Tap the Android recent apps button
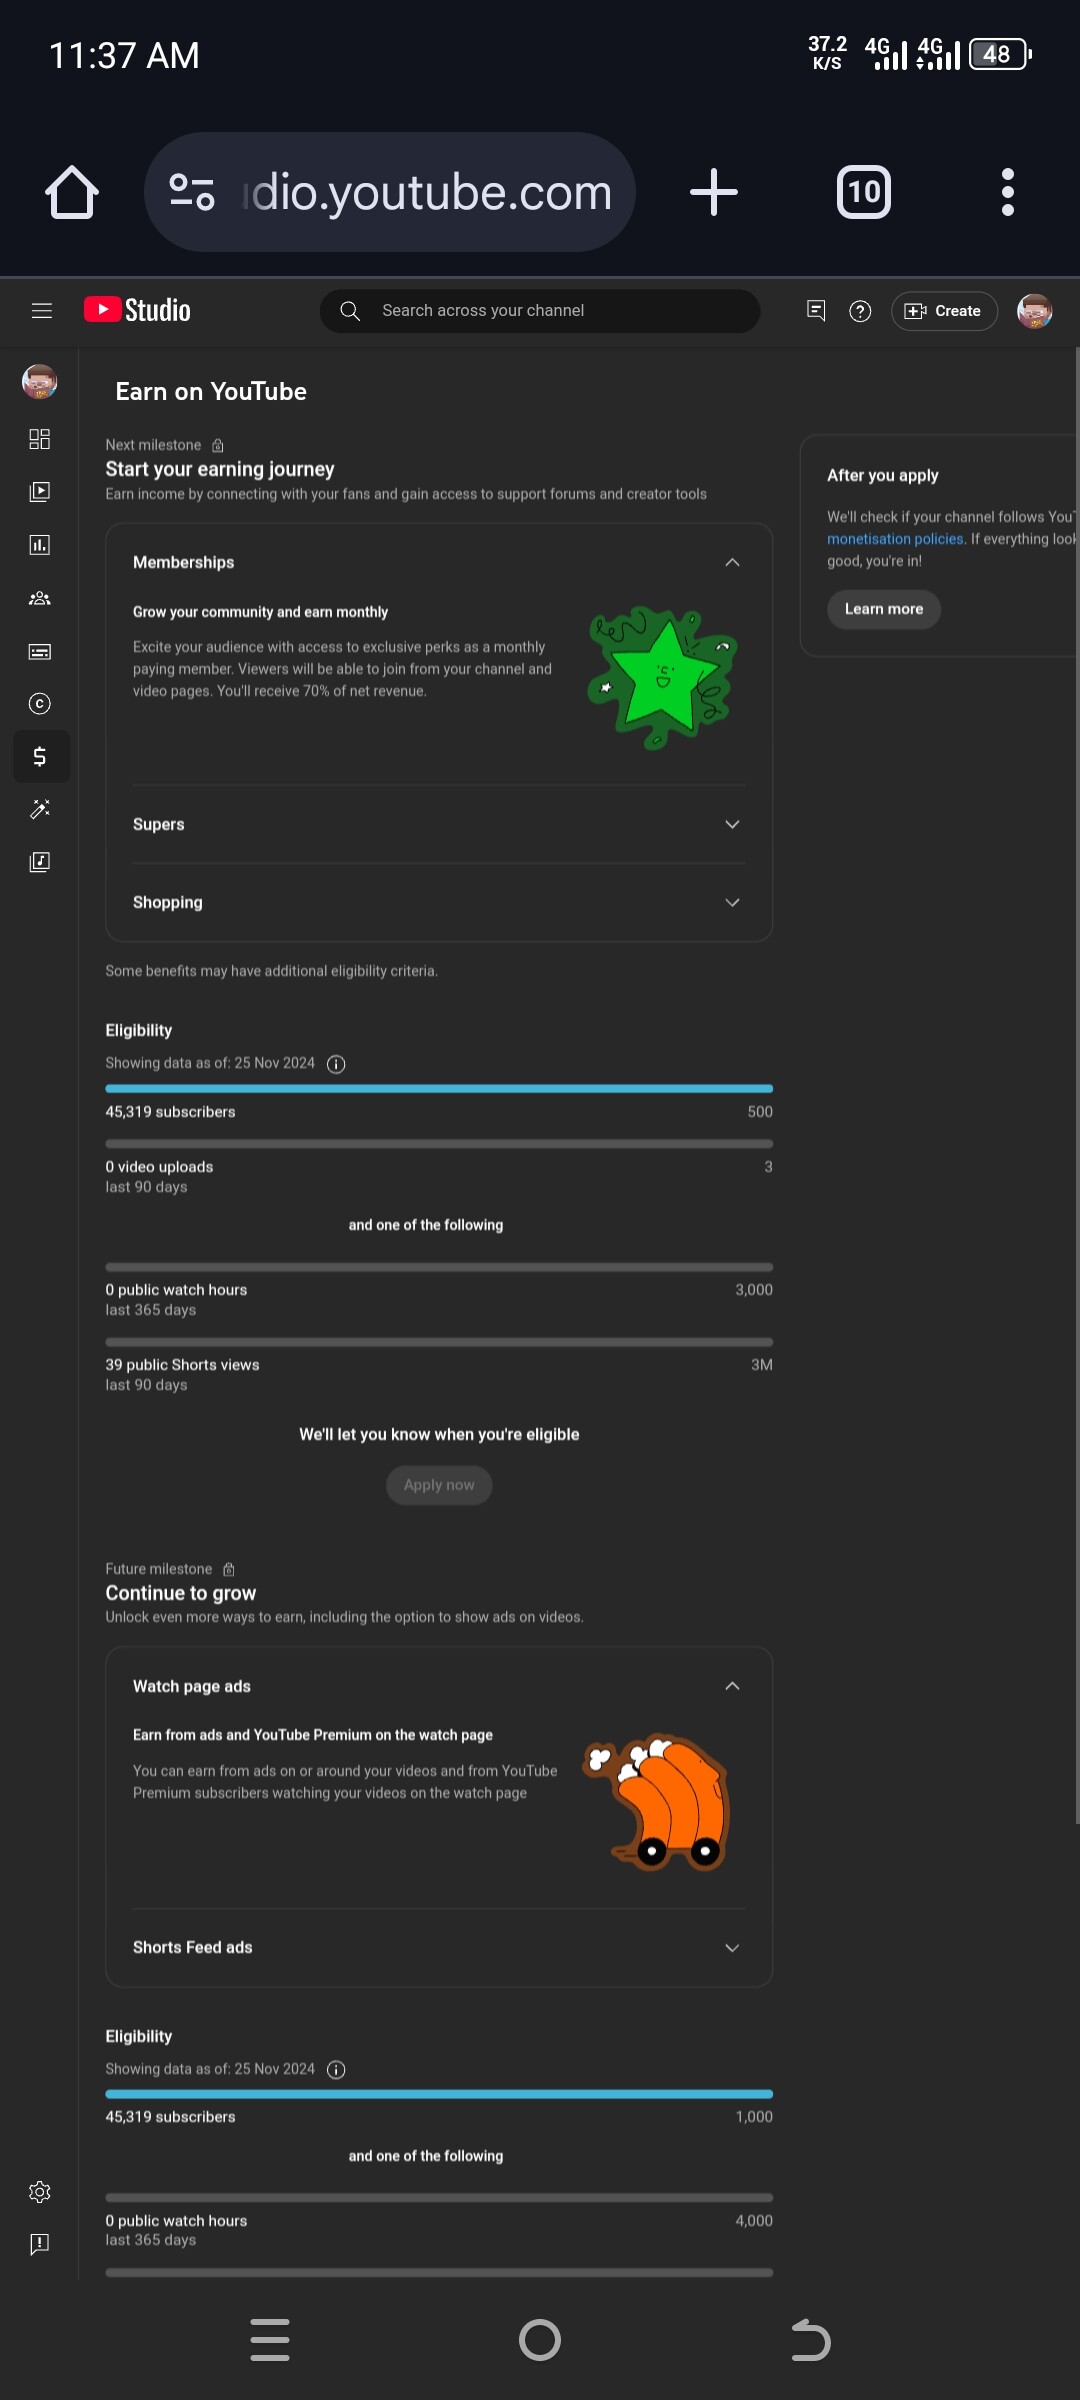 point(270,2340)
